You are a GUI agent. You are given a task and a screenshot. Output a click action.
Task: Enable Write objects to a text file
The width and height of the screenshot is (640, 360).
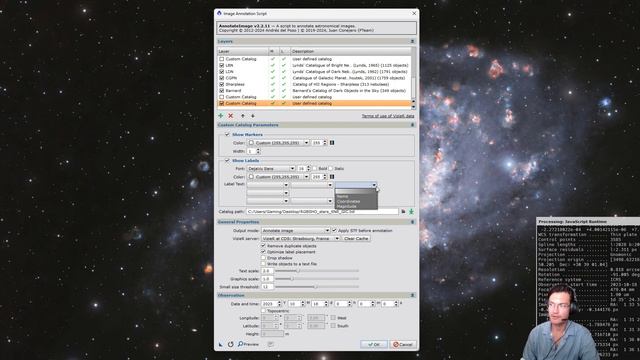pos(263,264)
